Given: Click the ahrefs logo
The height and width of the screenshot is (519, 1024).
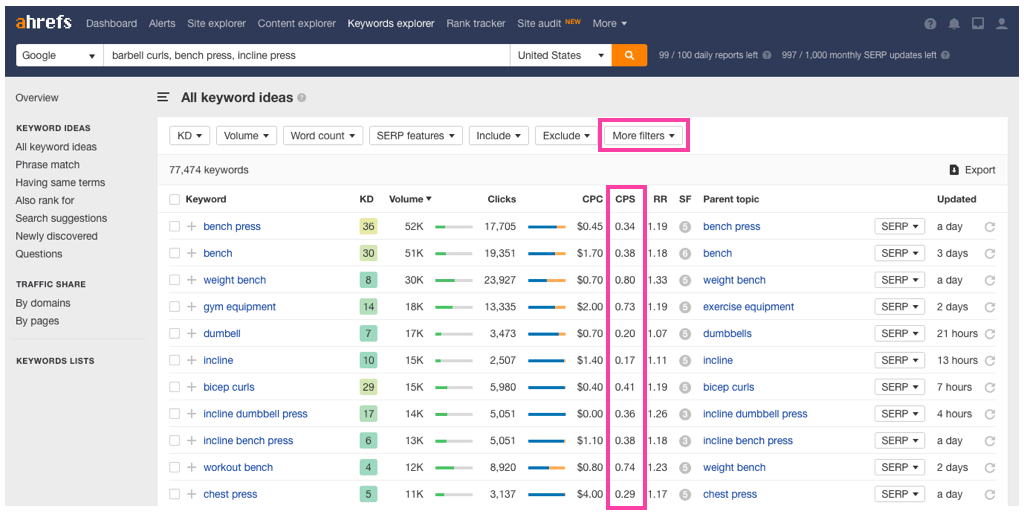Looking at the screenshot, I should (x=45, y=23).
